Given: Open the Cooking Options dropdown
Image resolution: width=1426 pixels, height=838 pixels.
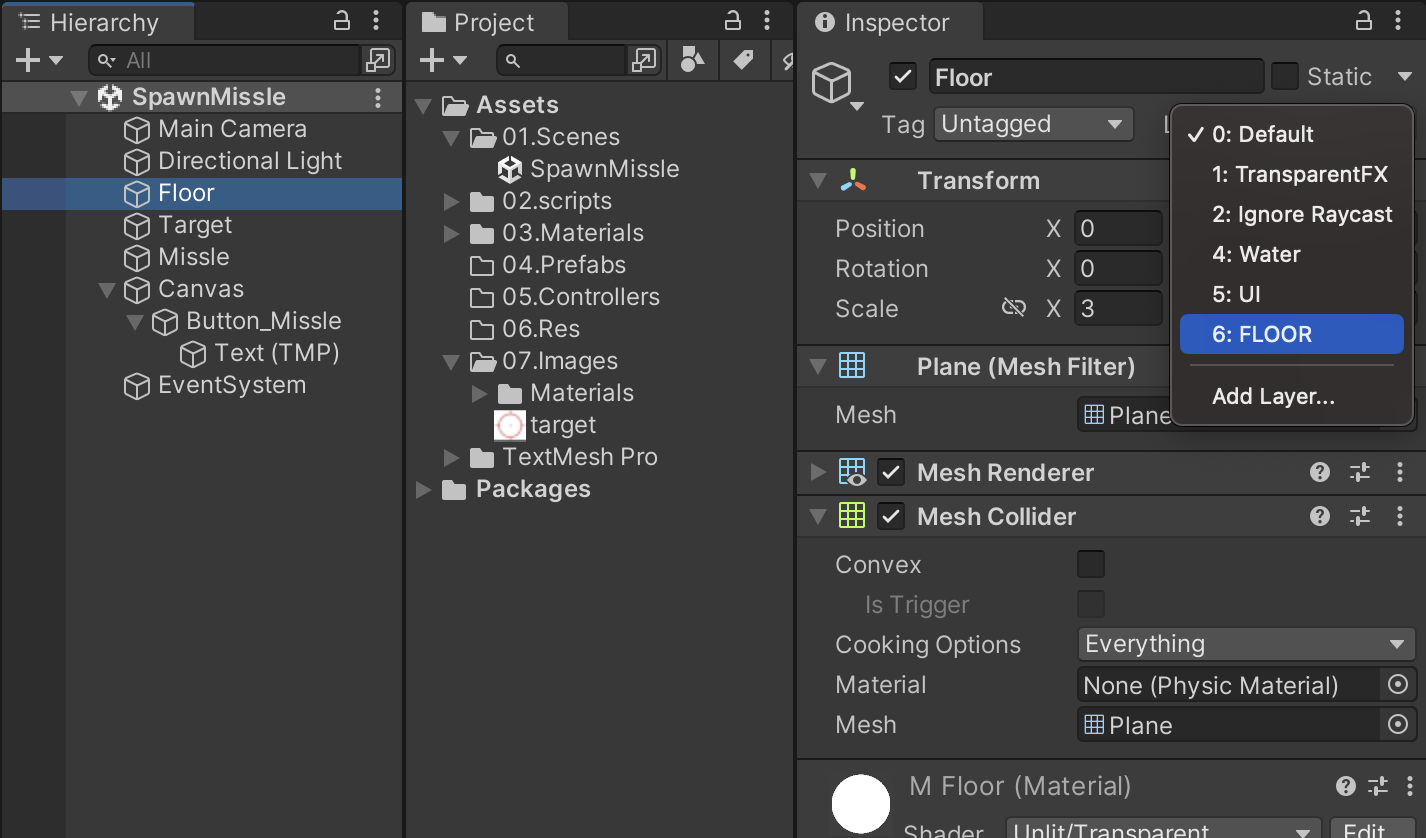Looking at the screenshot, I should [1247, 645].
